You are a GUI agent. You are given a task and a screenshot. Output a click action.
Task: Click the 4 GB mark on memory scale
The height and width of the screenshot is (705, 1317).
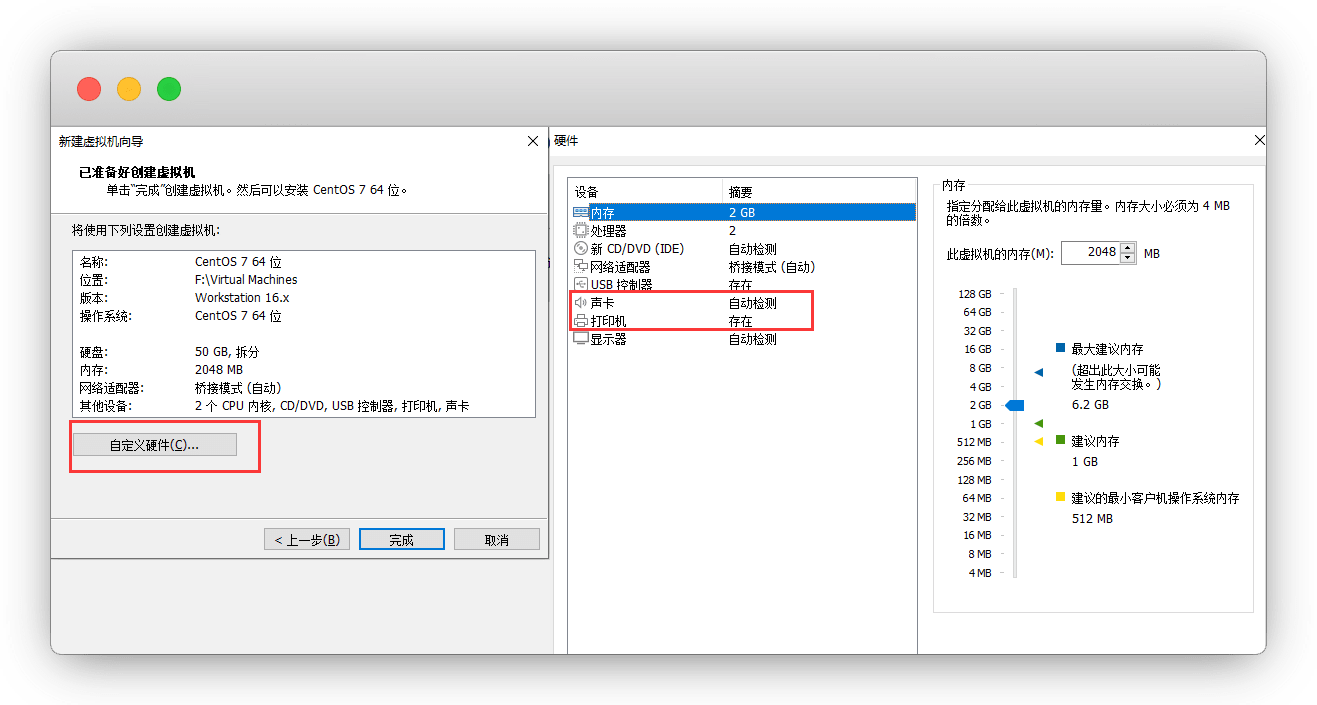pyautogui.click(x=980, y=387)
